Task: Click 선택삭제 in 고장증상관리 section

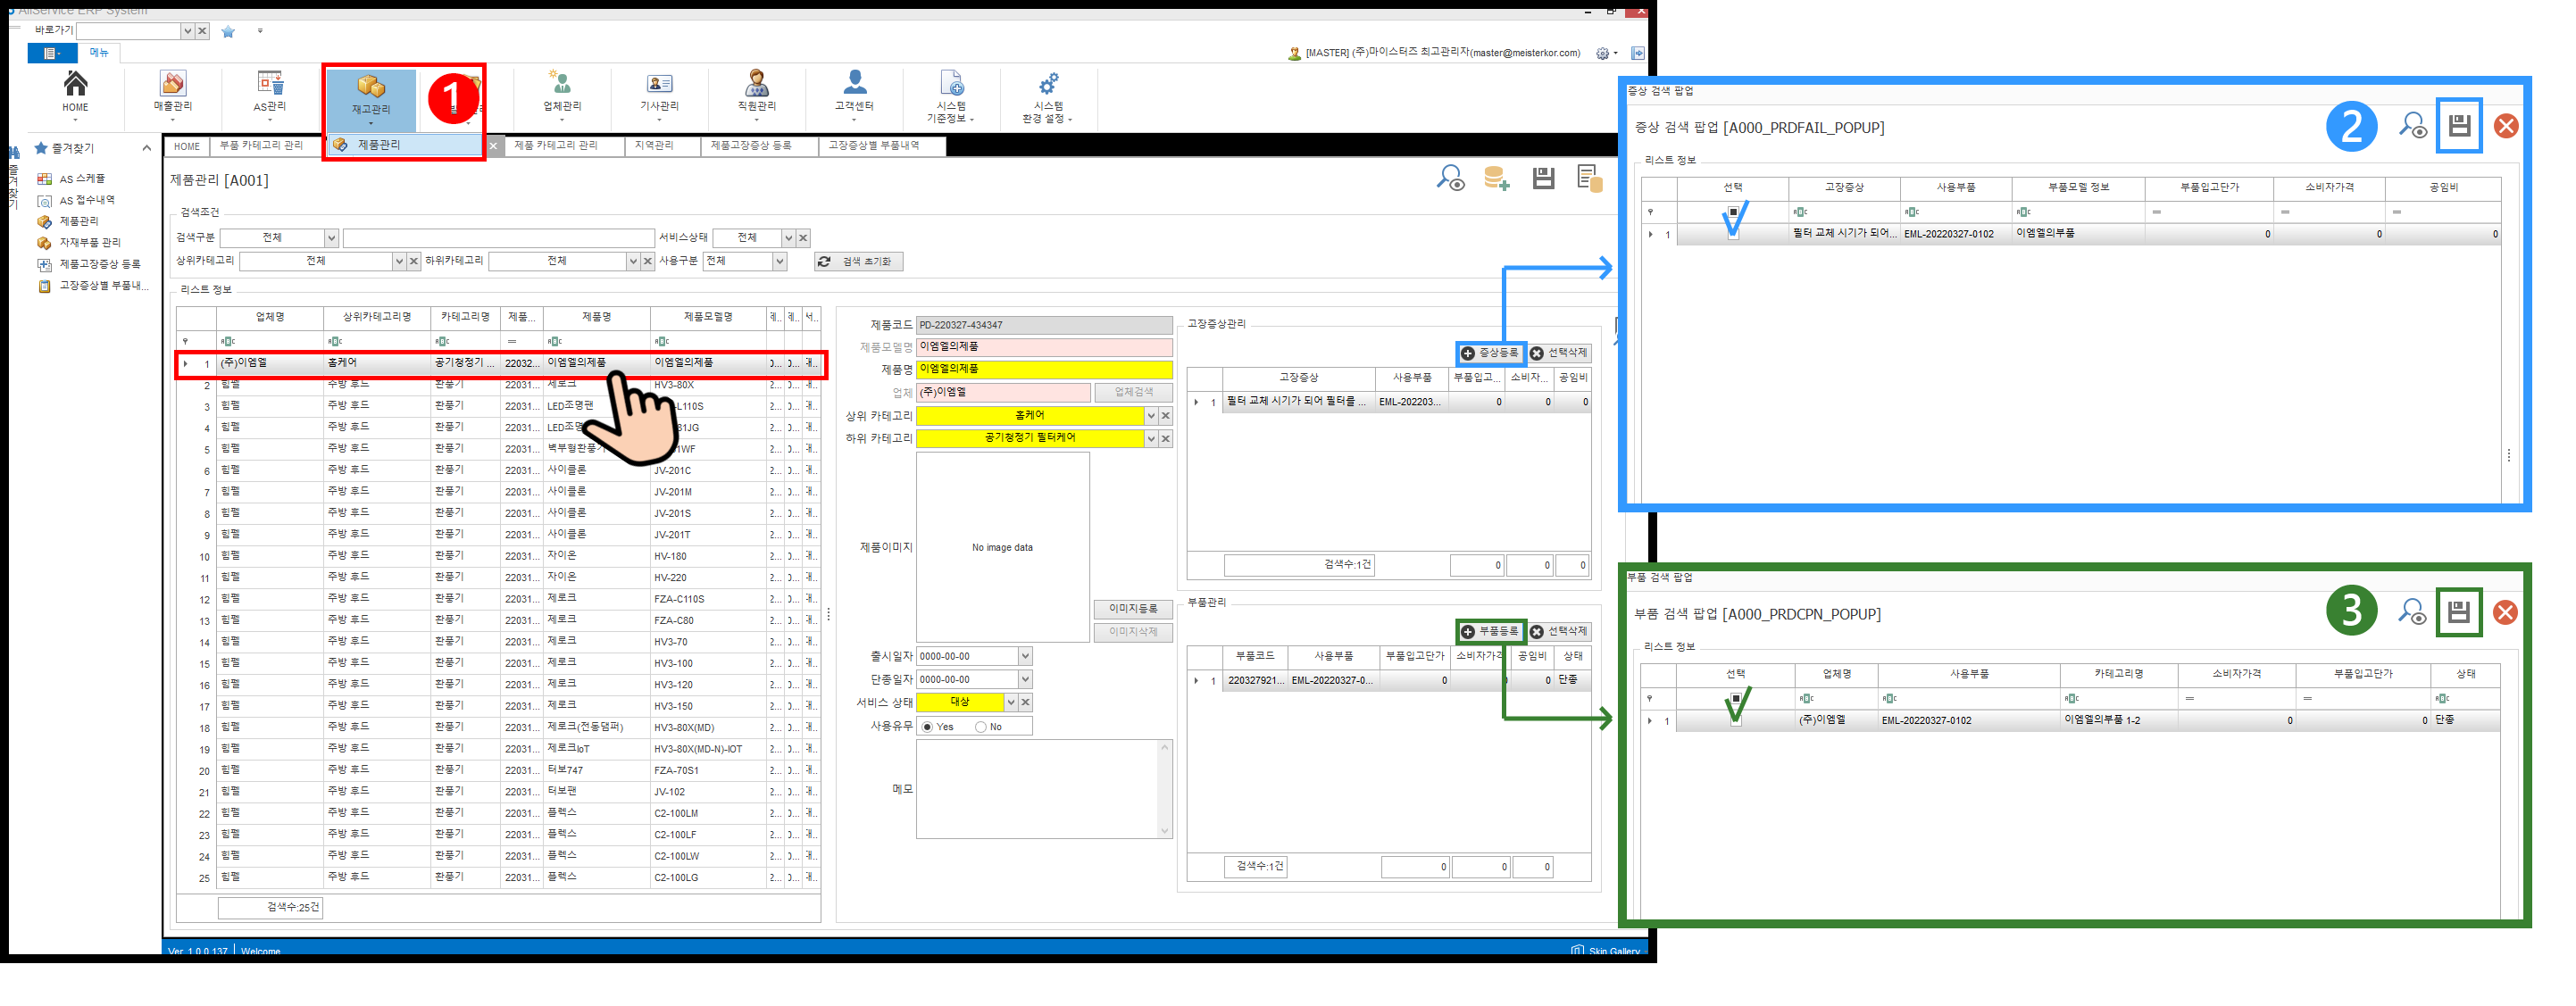Action: 1559,353
